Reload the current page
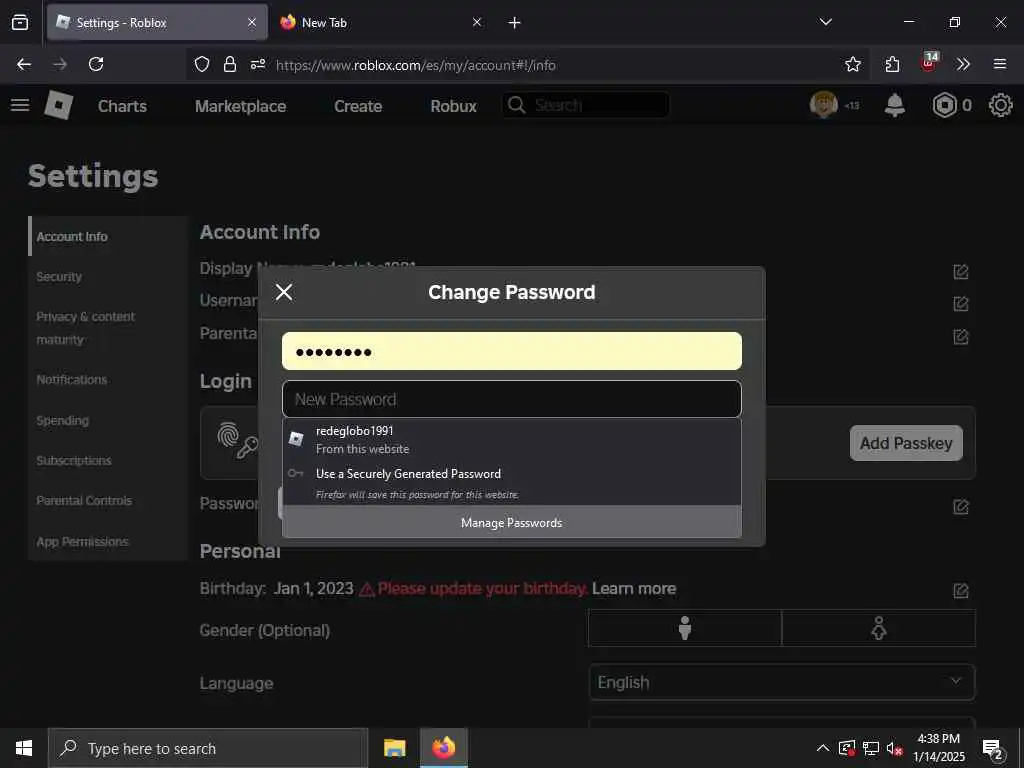This screenshot has height=768, width=1024. [96, 64]
